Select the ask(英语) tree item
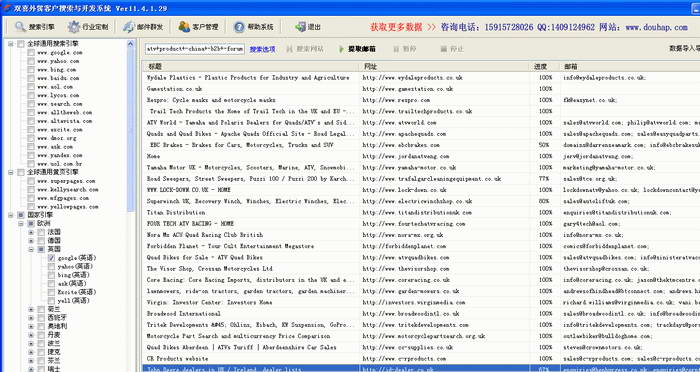Screen dimensions: 700x372 point(71,284)
